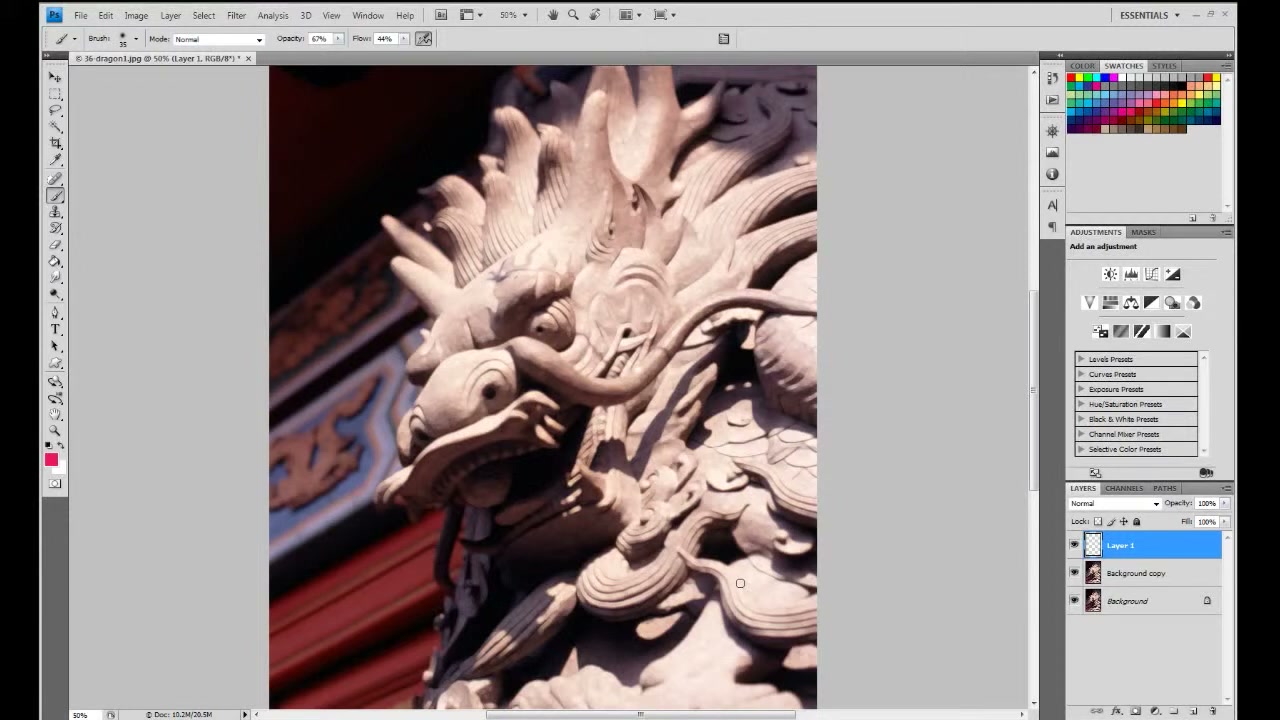1280x720 pixels.
Task: Open the brush Mode dropdown
Action: click(x=218, y=39)
